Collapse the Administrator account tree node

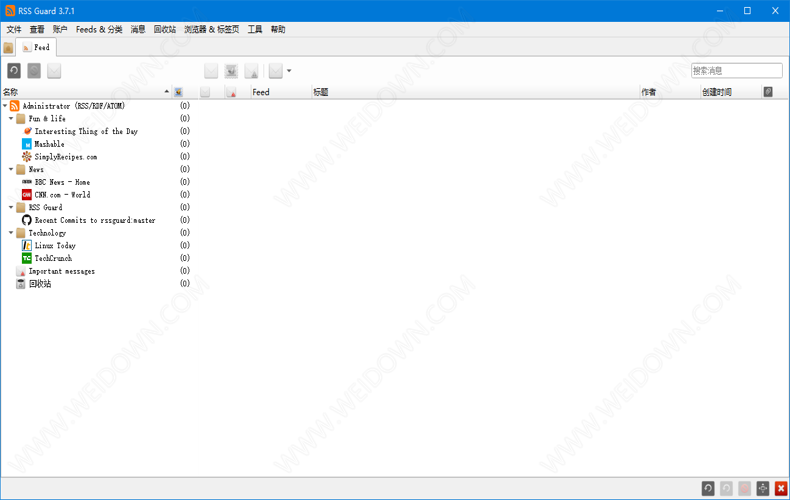pos(5,106)
